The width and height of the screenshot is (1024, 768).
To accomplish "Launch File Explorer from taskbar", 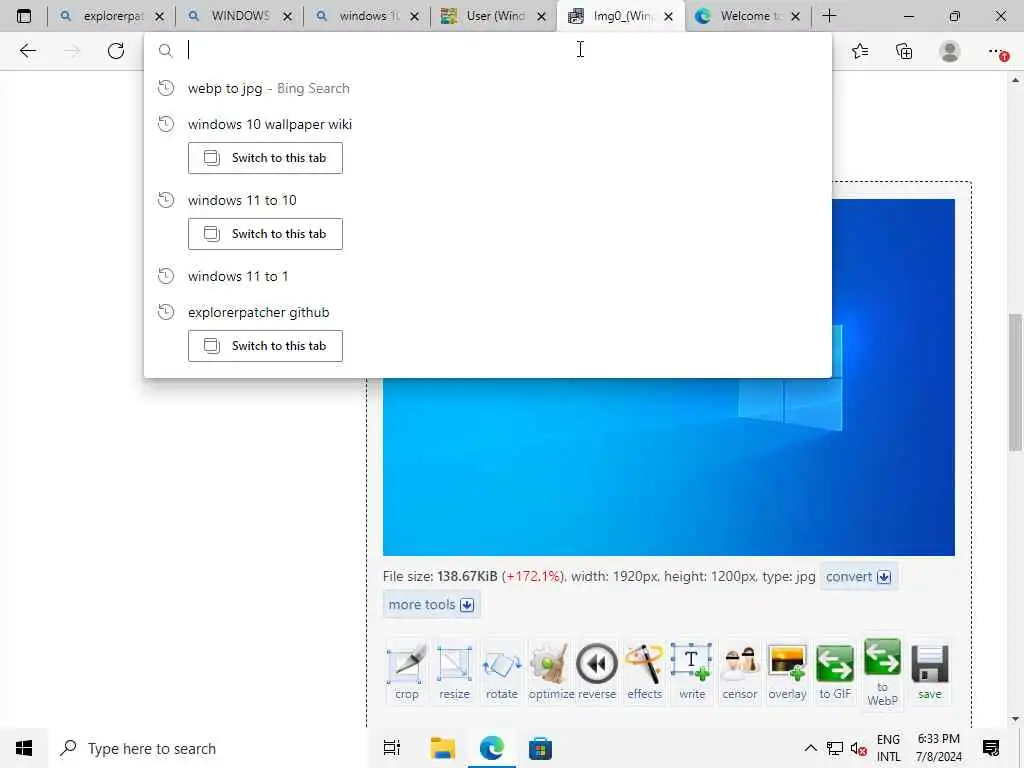I will pos(443,748).
